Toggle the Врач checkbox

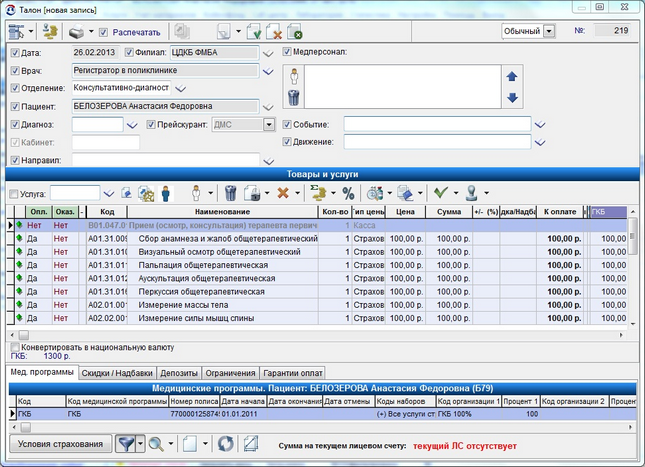click(x=15, y=71)
